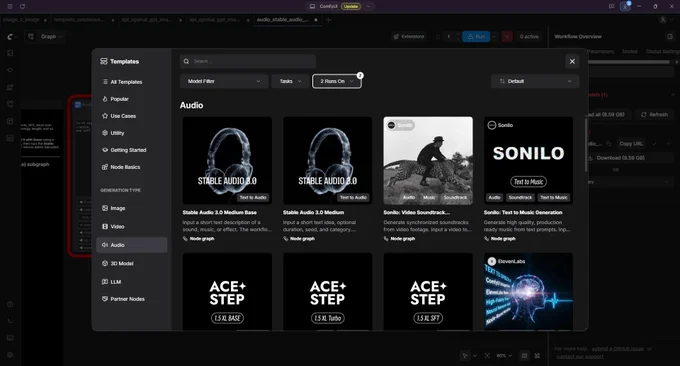Screen dimensions: 680x366
Task: Click the reload icon beside hamburger menu
Action: 22,7
